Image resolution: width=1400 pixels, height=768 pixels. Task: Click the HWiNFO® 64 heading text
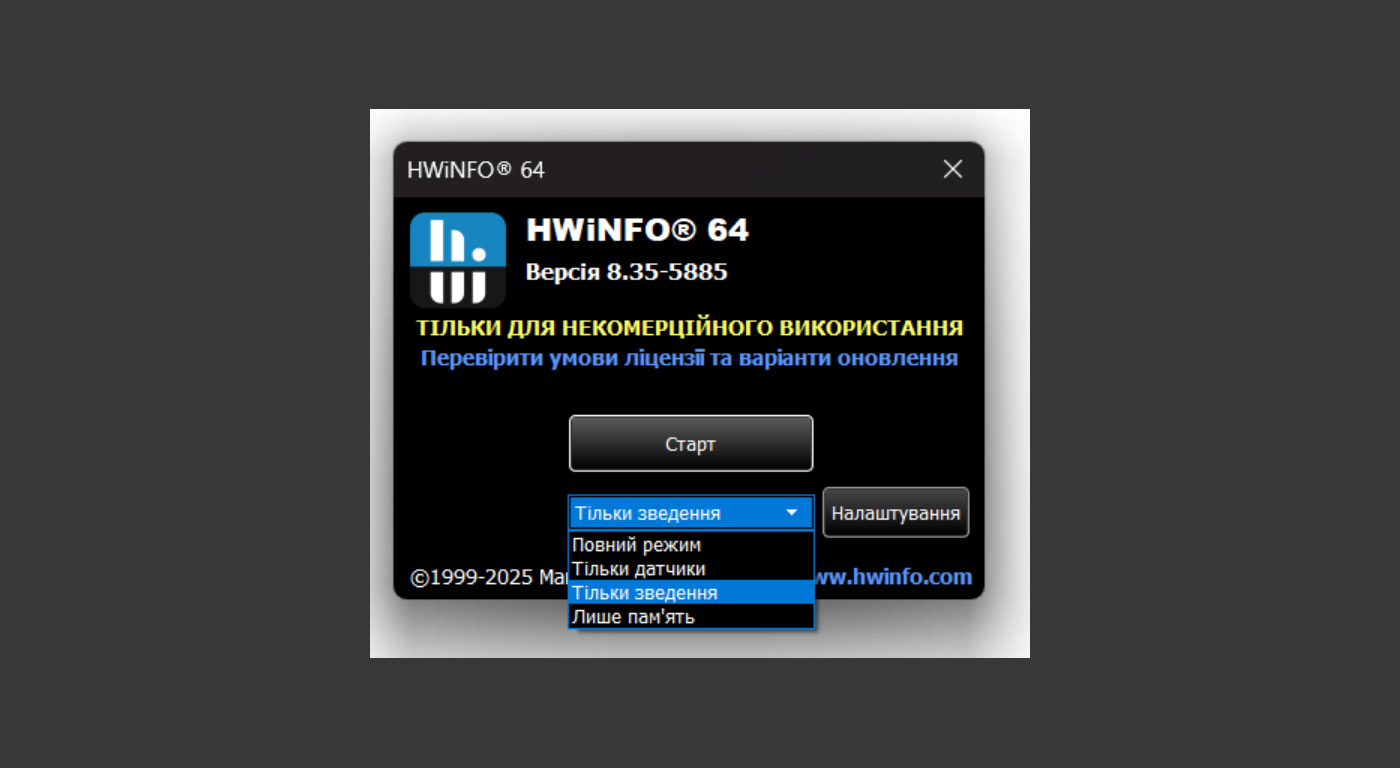coord(638,230)
